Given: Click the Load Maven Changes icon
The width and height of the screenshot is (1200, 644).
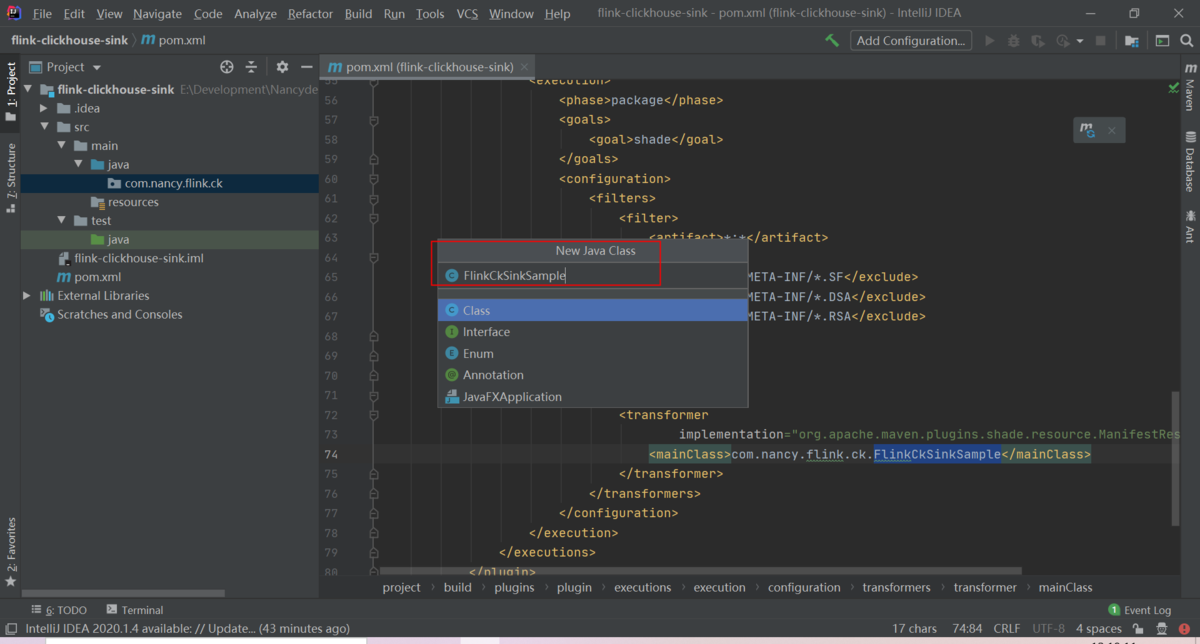Looking at the screenshot, I should click(x=1087, y=131).
